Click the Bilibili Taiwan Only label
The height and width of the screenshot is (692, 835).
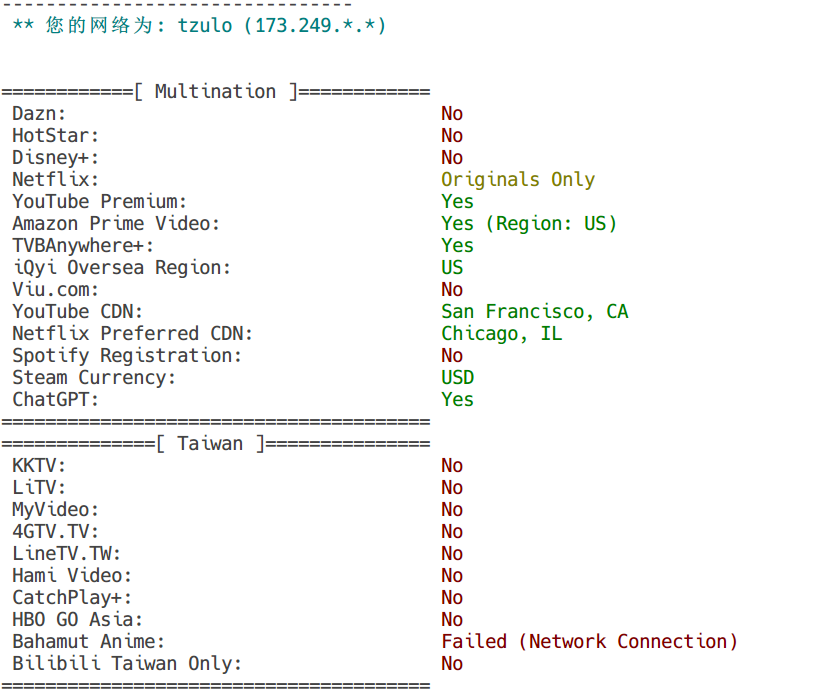(127, 664)
